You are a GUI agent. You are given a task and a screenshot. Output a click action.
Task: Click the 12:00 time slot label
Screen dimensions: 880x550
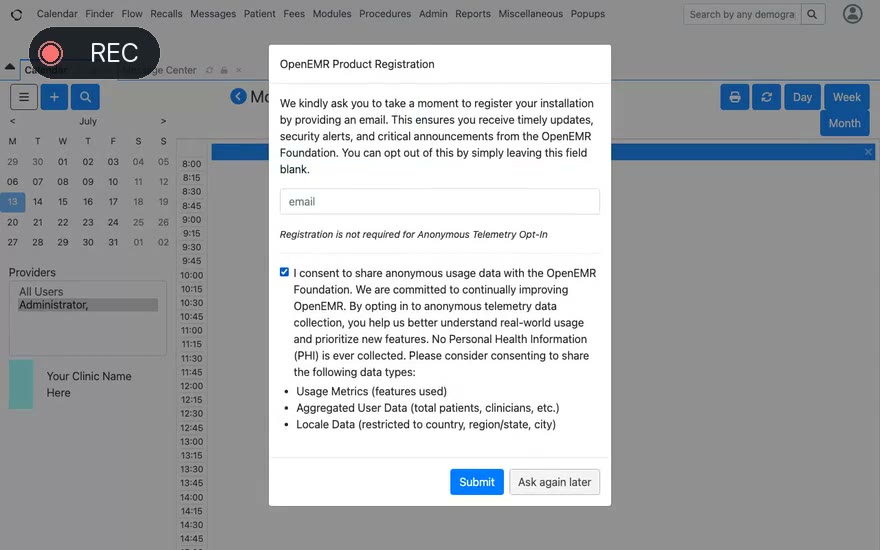pos(191,386)
